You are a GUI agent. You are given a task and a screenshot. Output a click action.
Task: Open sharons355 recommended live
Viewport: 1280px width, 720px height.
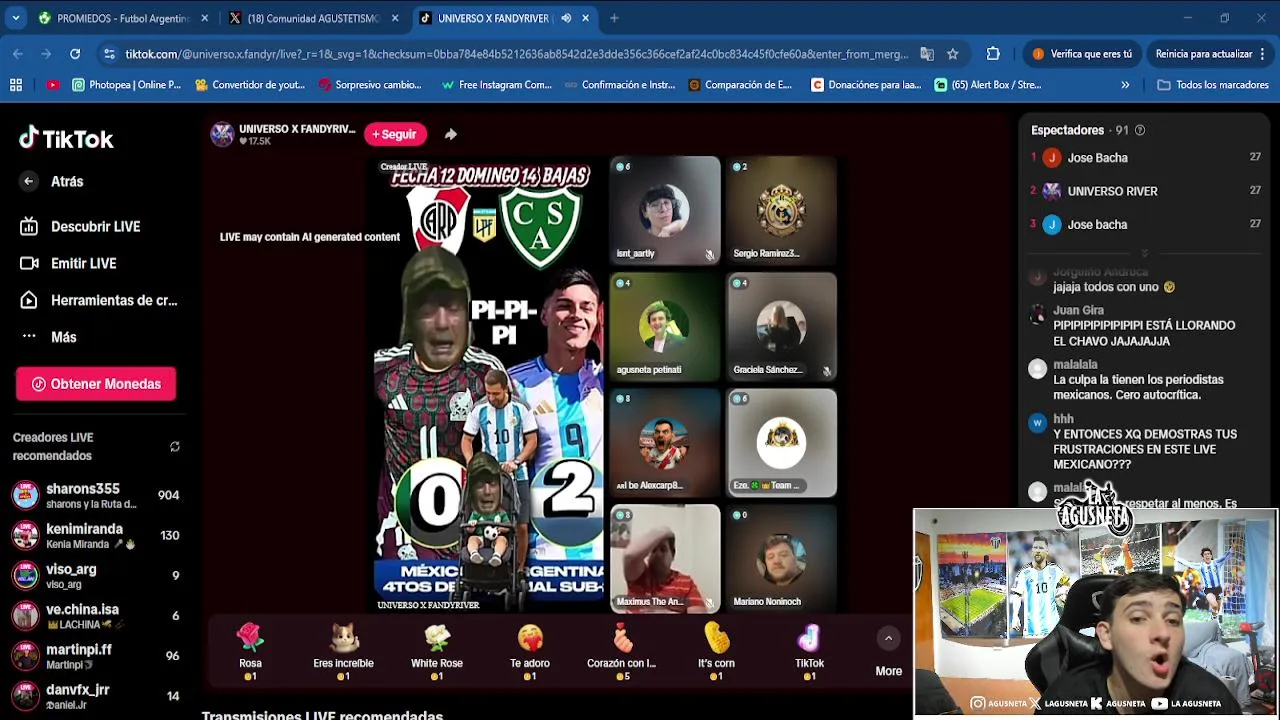point(95,495)
